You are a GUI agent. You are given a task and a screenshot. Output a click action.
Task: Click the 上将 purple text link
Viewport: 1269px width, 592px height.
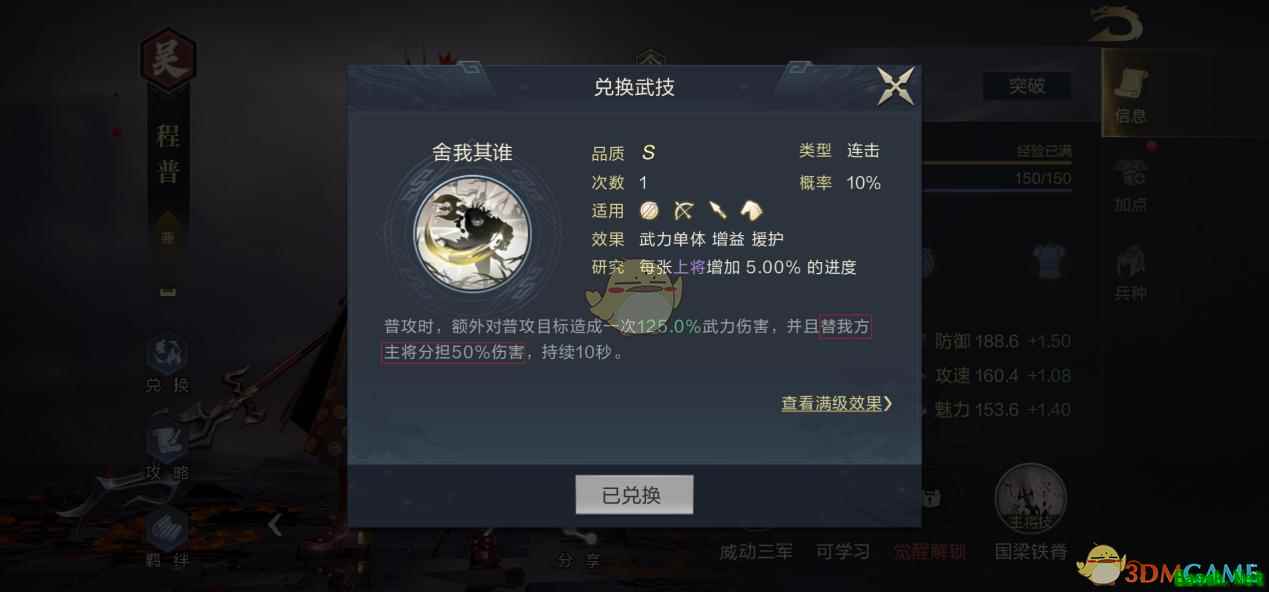tap(690, 267)
